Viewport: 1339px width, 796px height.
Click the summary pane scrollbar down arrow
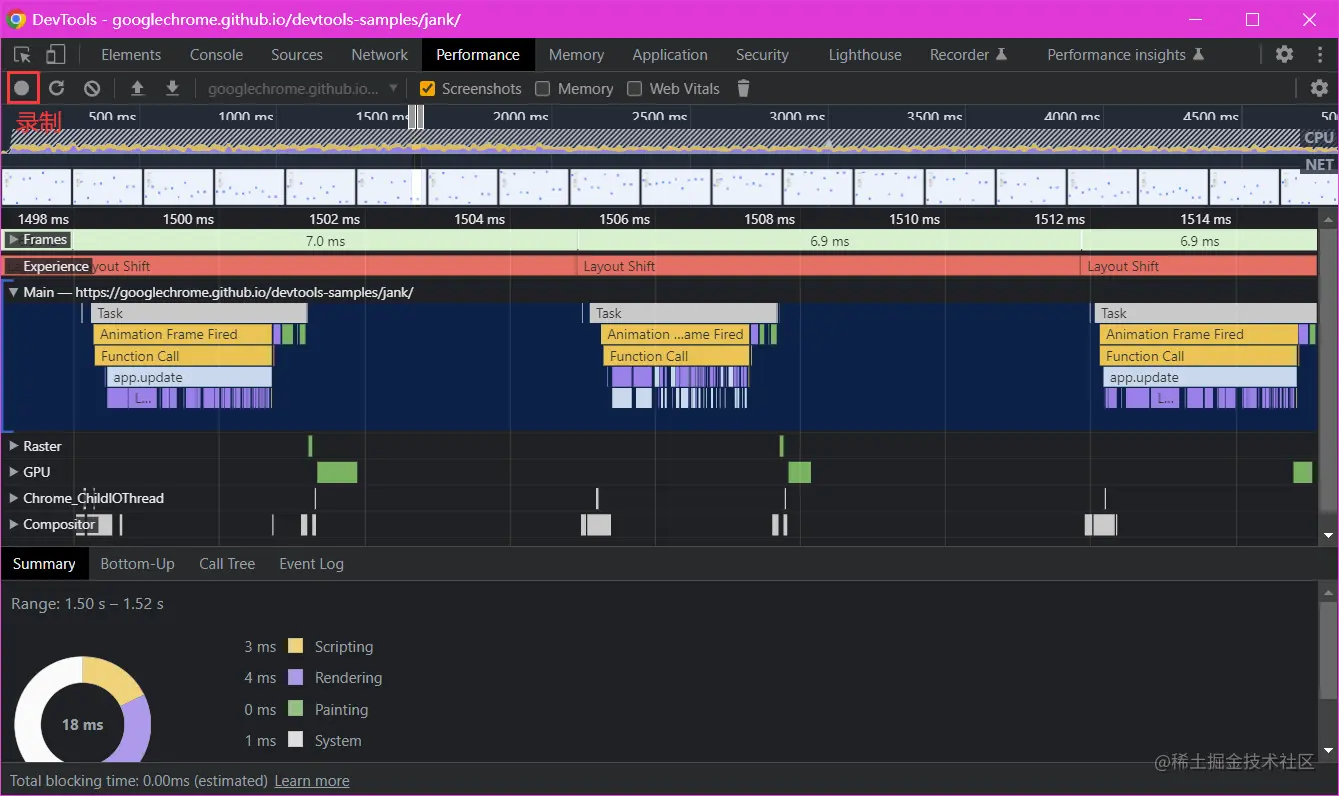[x=1328, y=750]
